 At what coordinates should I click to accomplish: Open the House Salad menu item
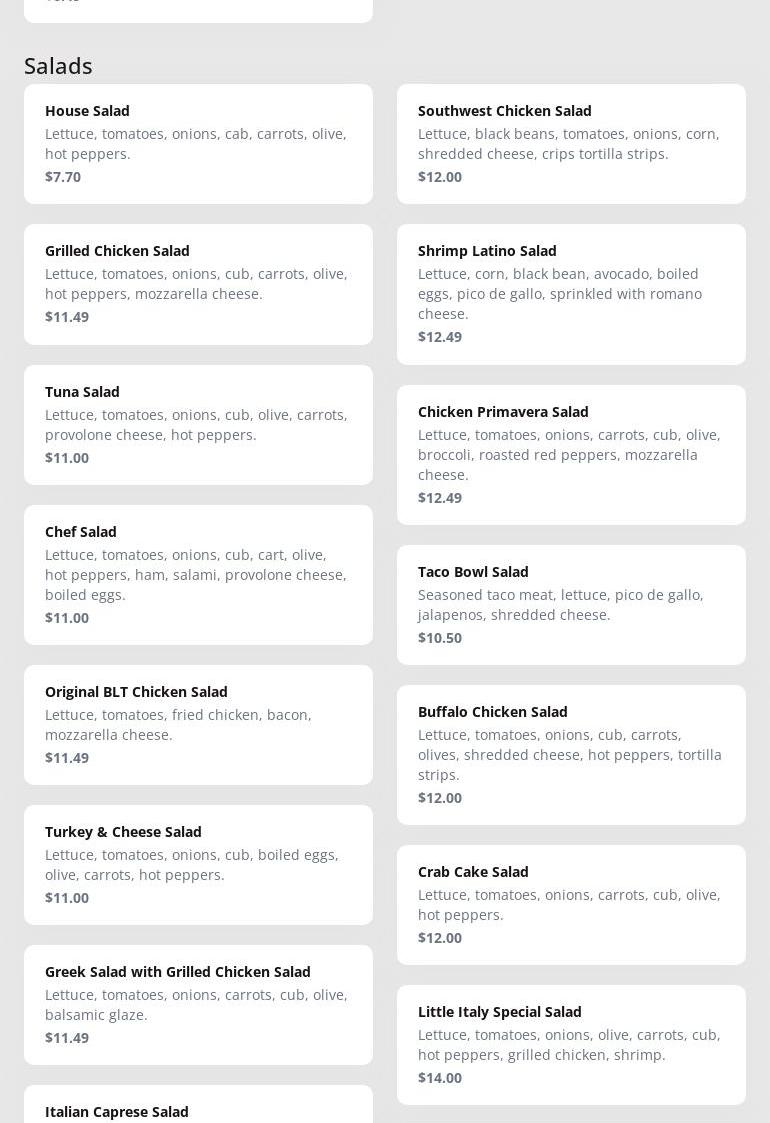click(x=198, y=143)
